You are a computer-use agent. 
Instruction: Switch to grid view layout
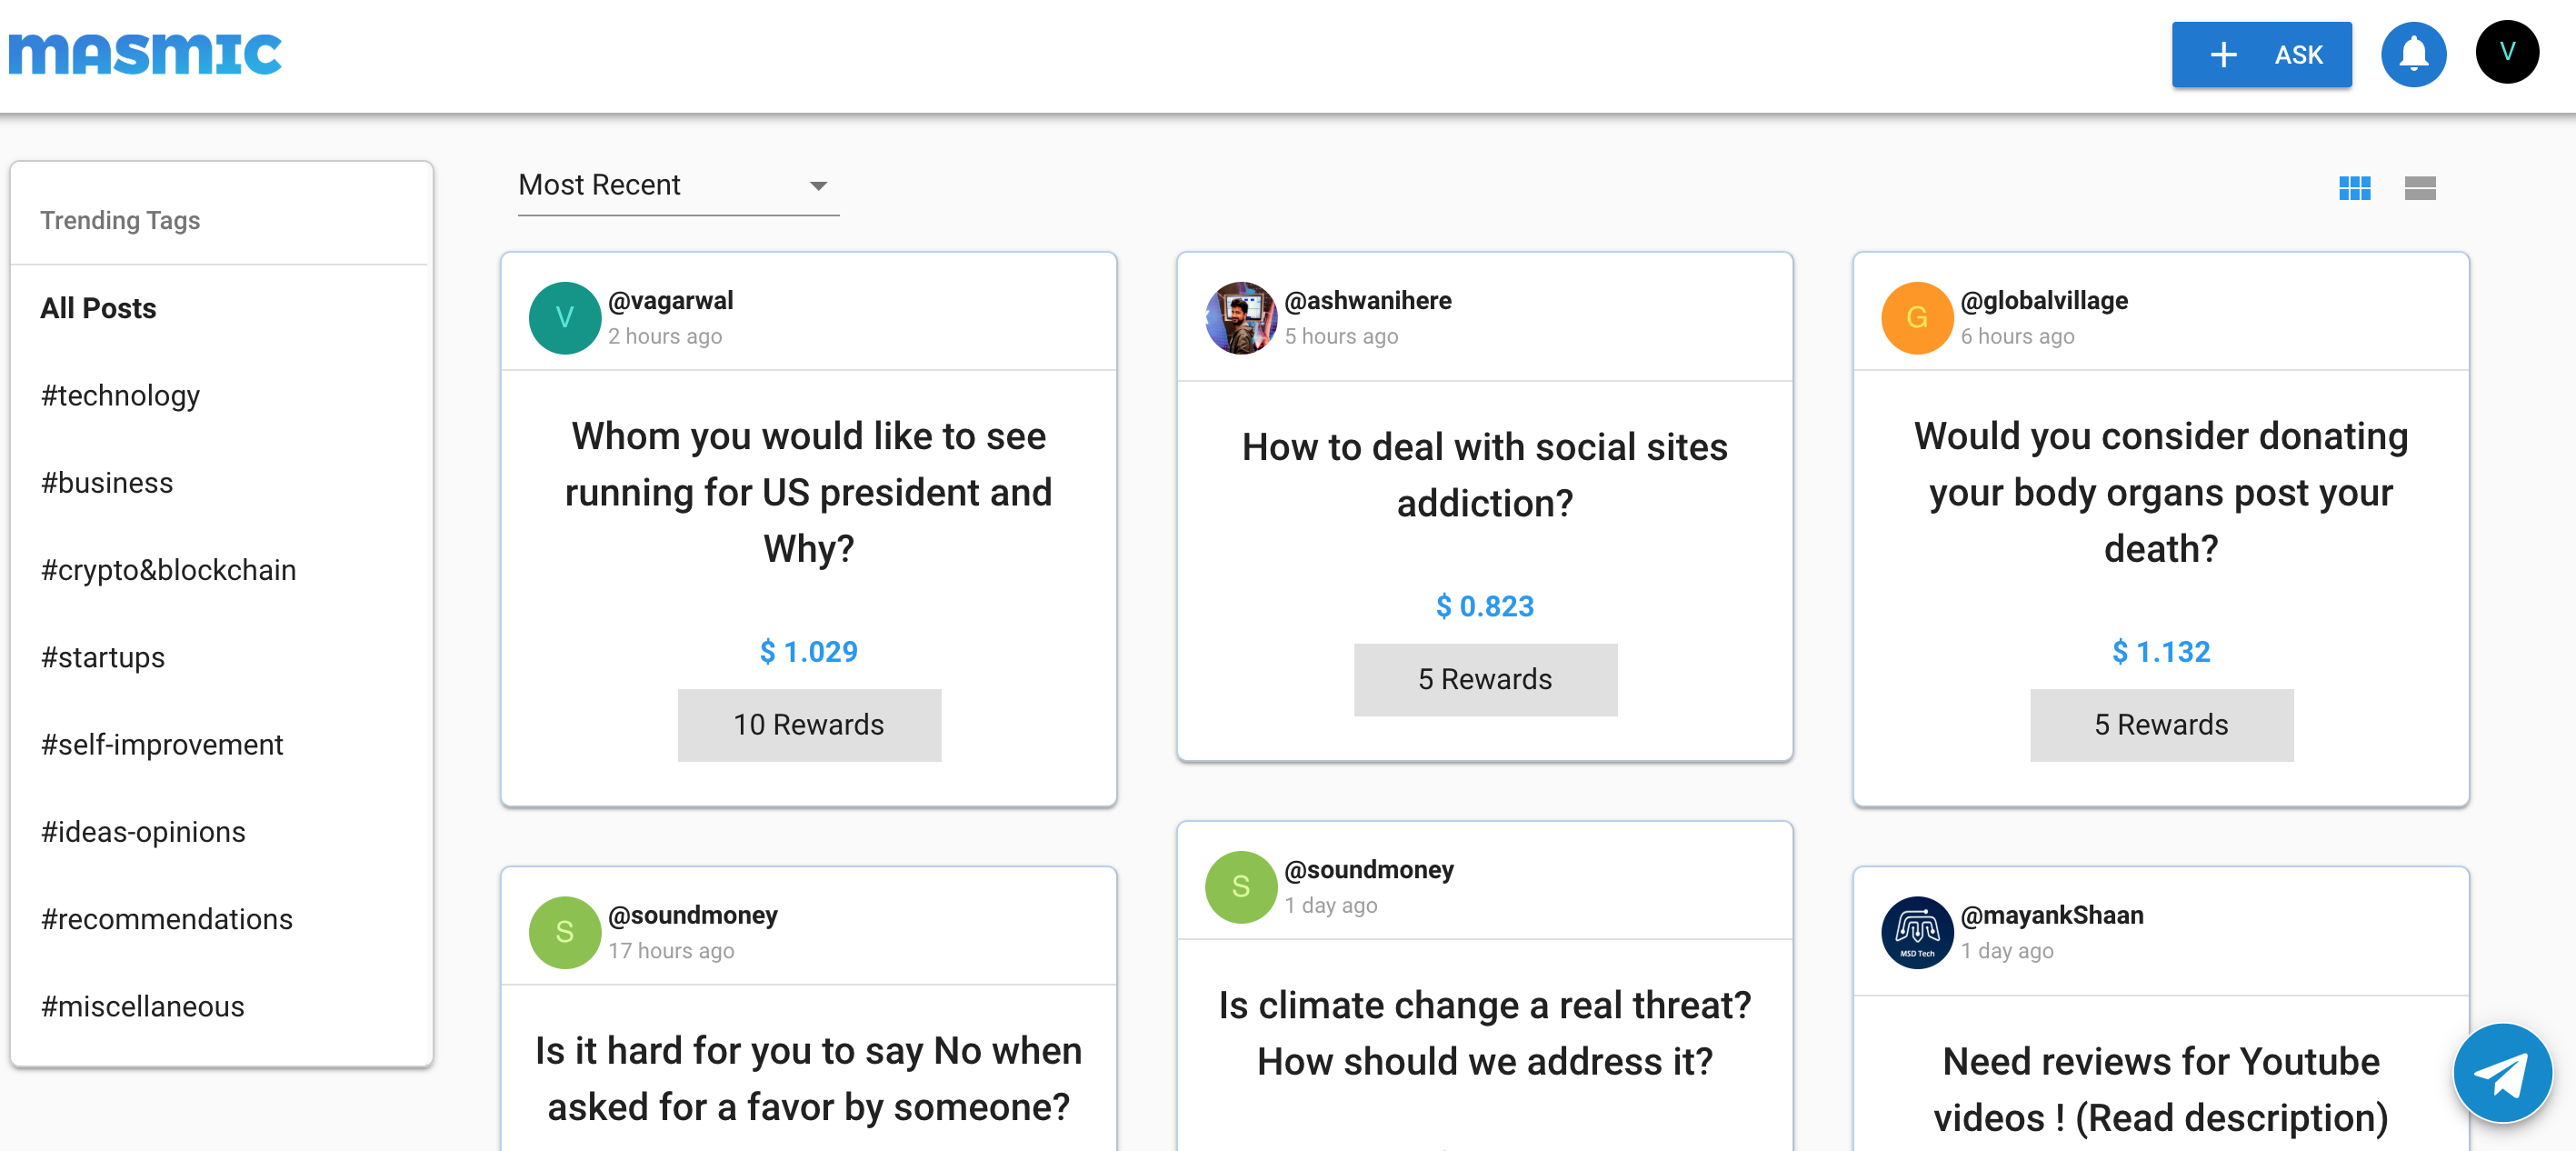[x=2354, y=188]
